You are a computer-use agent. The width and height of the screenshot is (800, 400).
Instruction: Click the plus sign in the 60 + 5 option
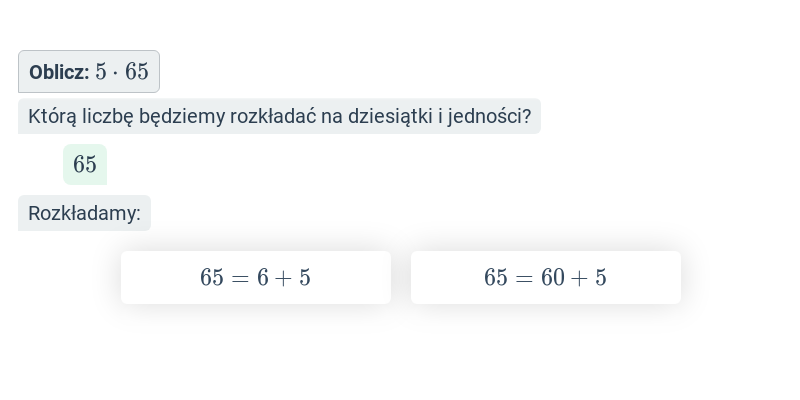(x=580, y=278)
